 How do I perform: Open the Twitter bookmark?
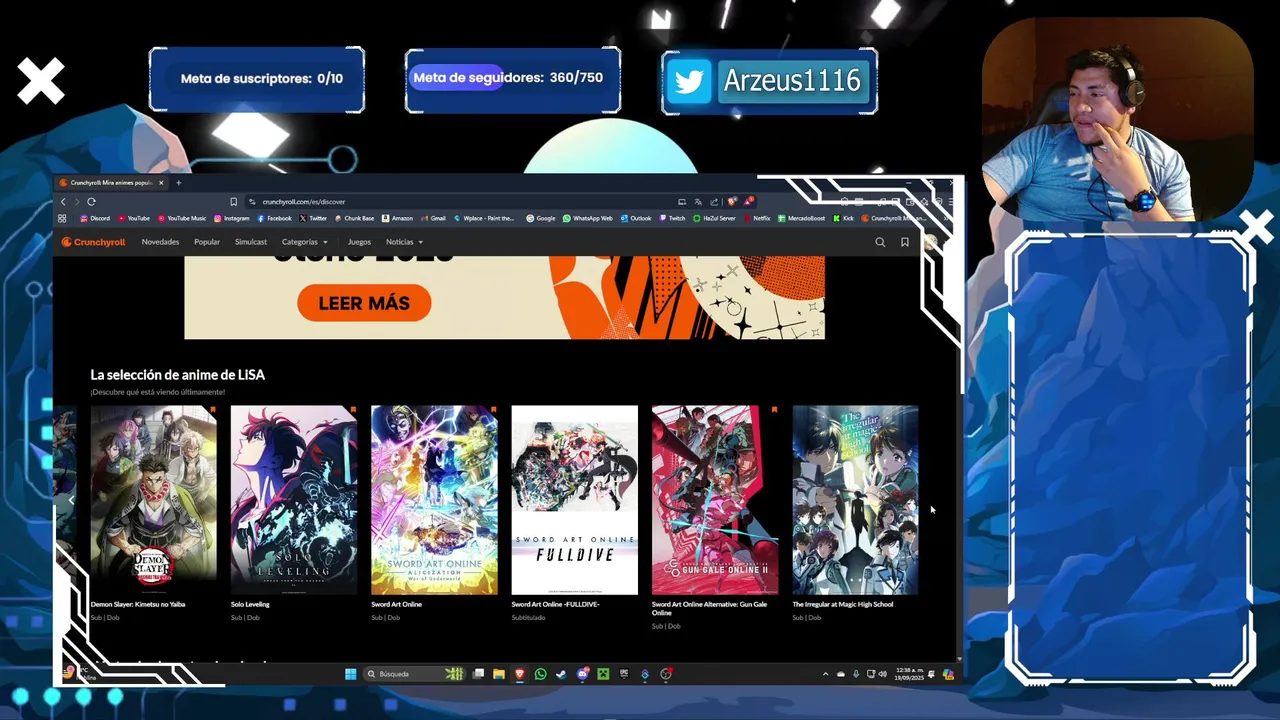tap(313, 218)
